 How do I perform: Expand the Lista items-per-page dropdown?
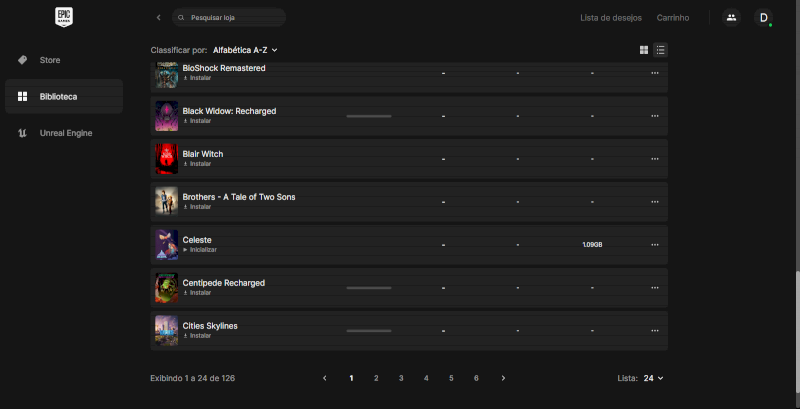pos(653,378)
